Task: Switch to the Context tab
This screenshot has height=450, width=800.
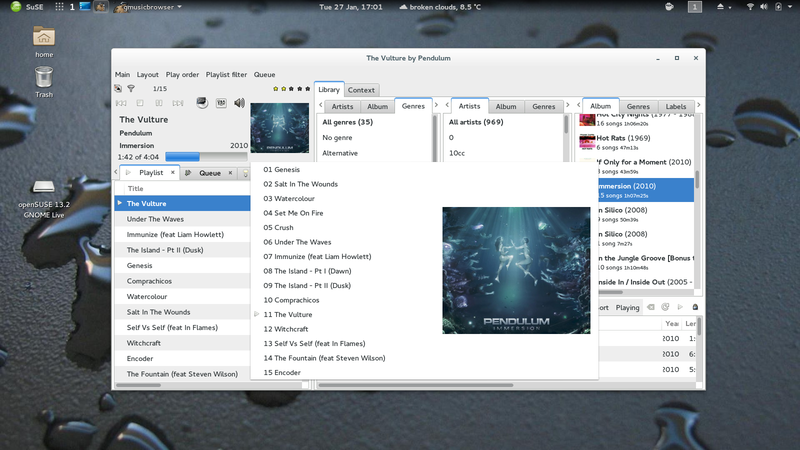Action: (361, 90)
